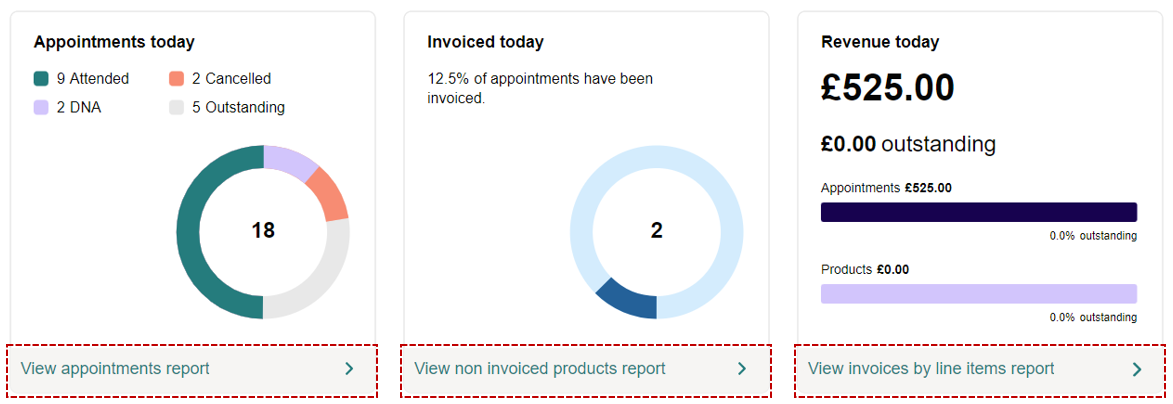Open View non invoiced products report
The height and width of the screenshot is (404, 1173).
(585, 369)
